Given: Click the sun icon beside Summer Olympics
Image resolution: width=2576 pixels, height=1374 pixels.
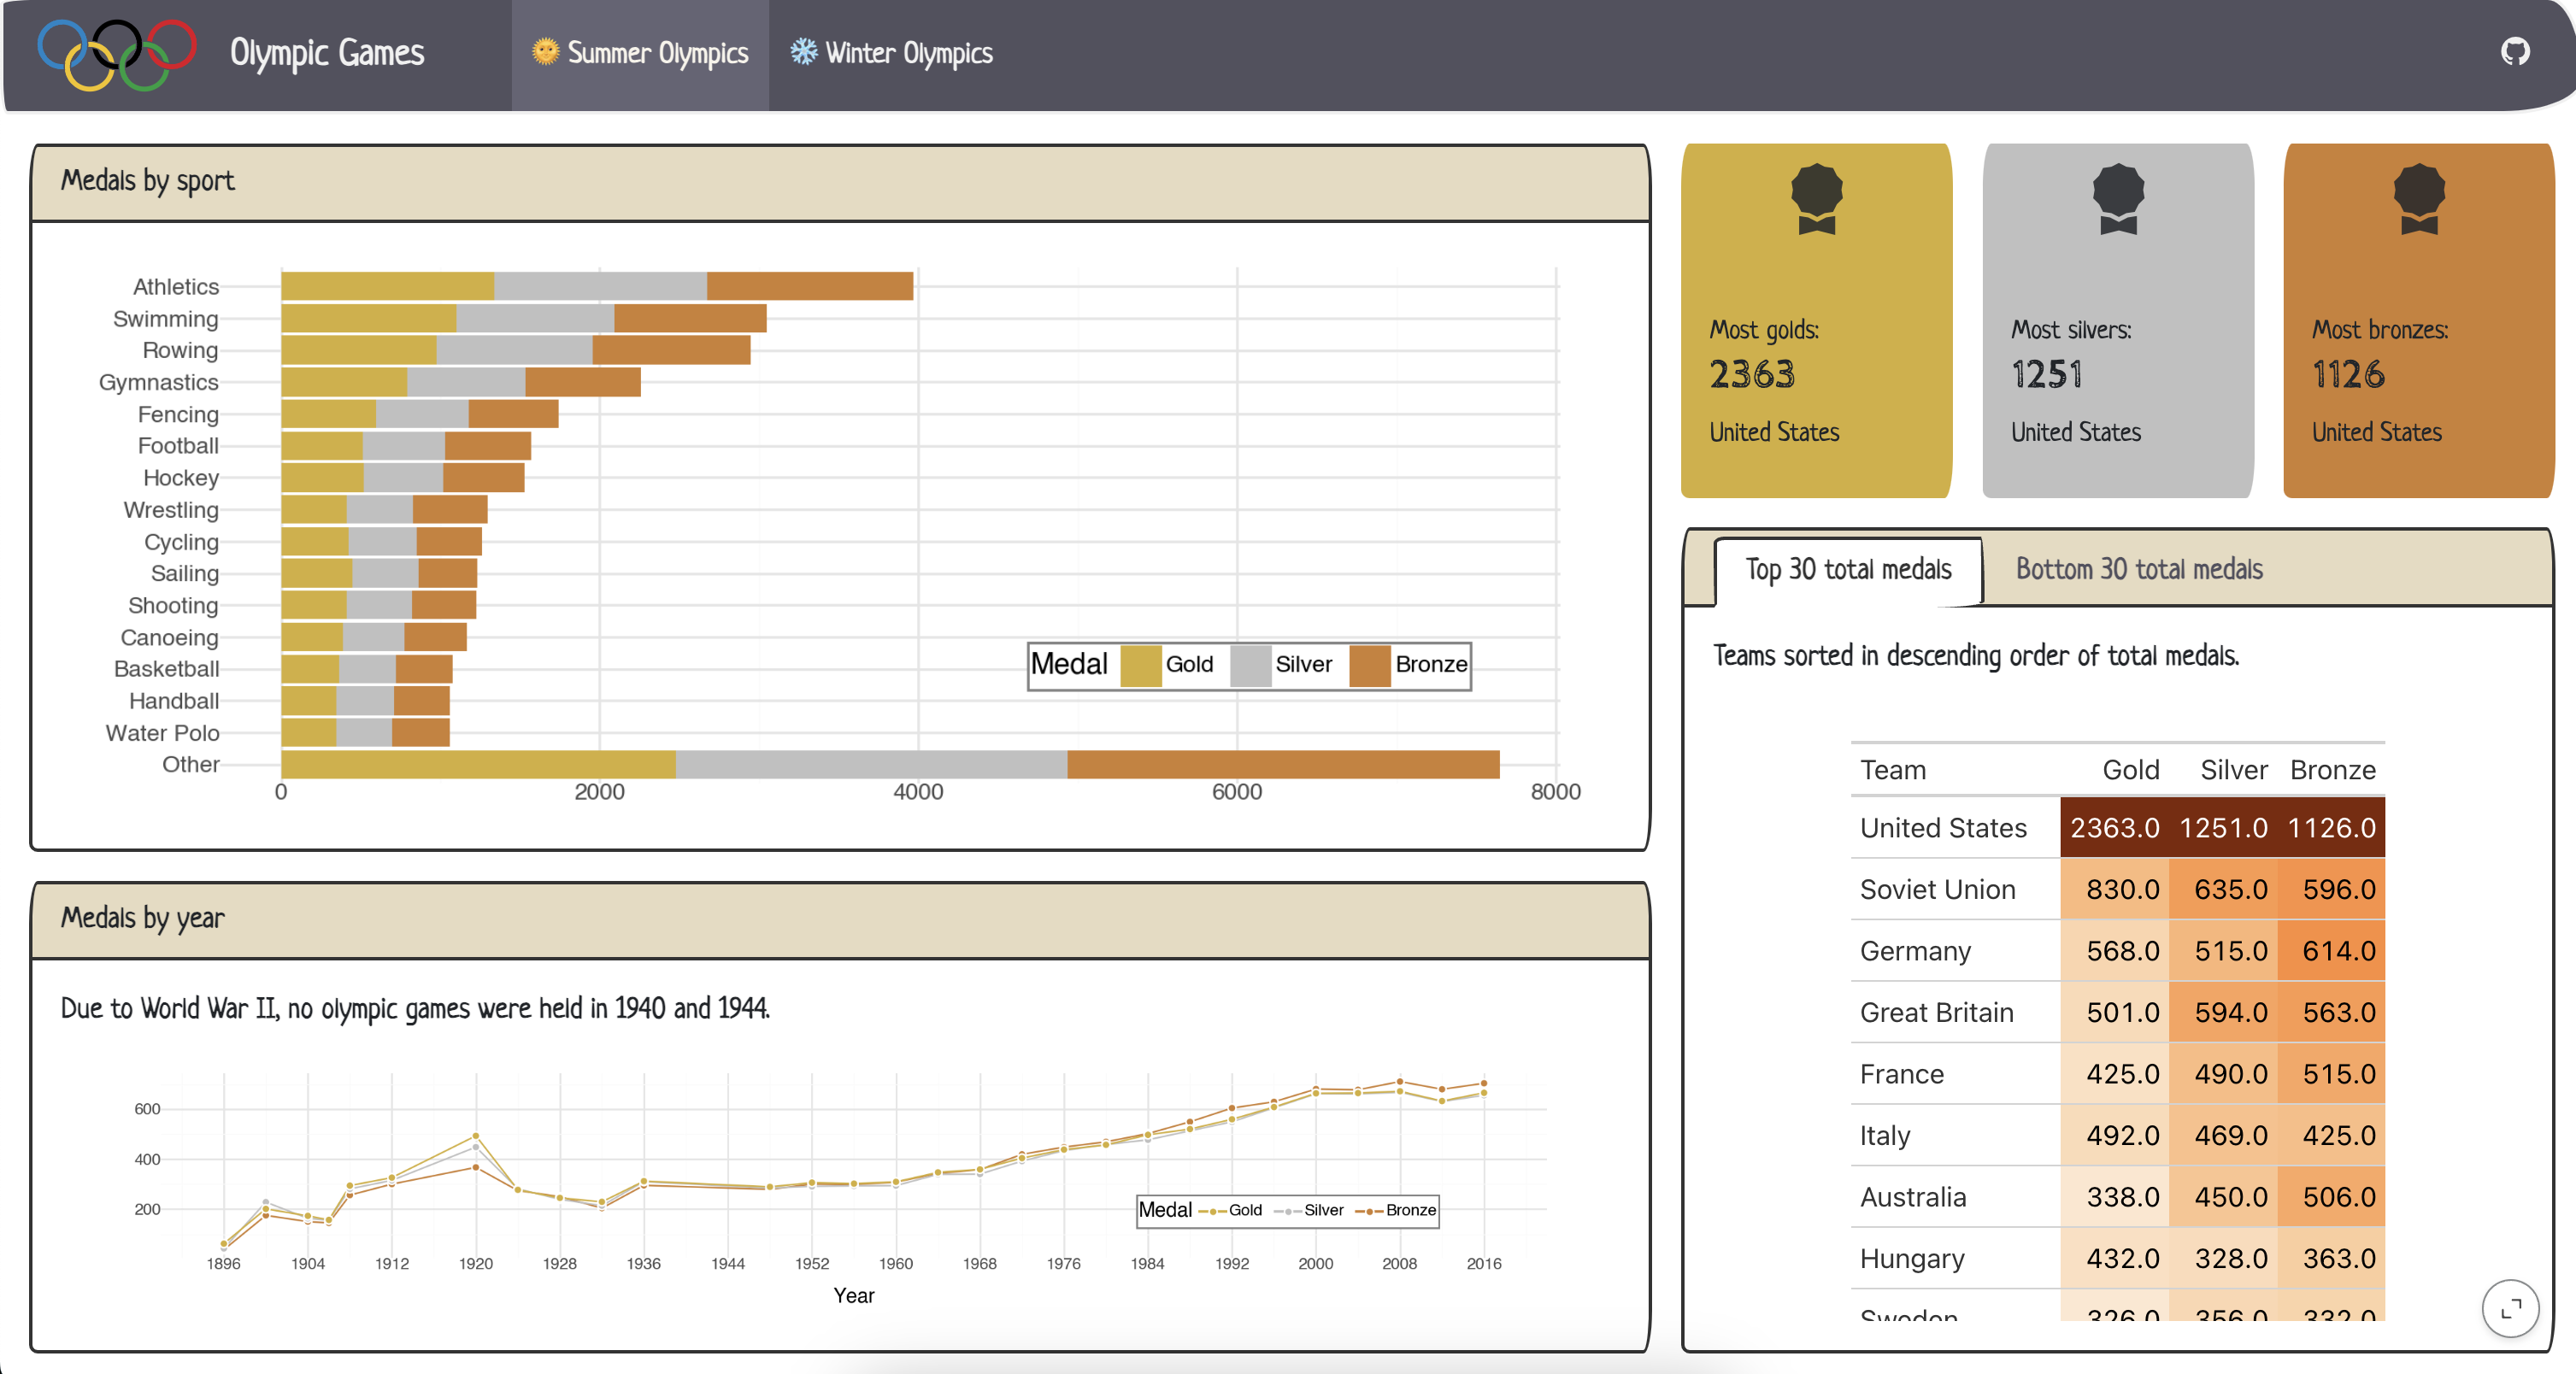Looking at the screenshot, I should (545, 50).
